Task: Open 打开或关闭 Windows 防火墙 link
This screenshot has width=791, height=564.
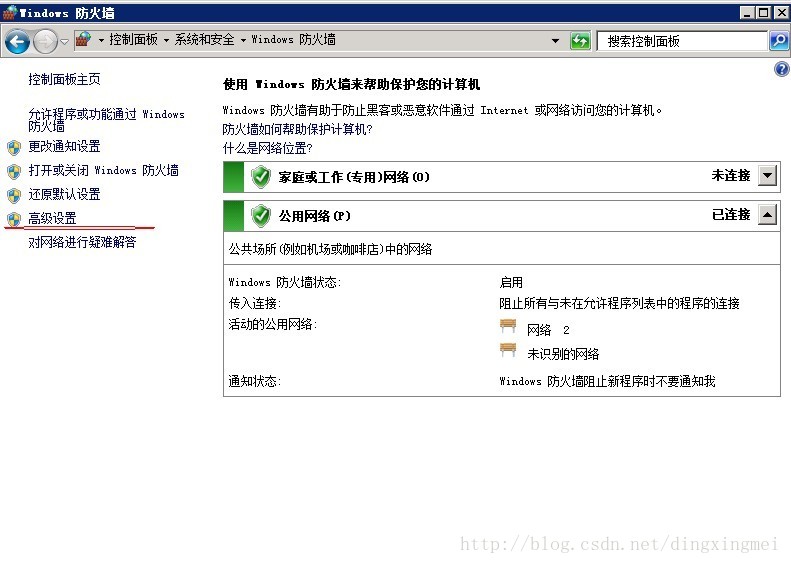Action: coord(103,171)
